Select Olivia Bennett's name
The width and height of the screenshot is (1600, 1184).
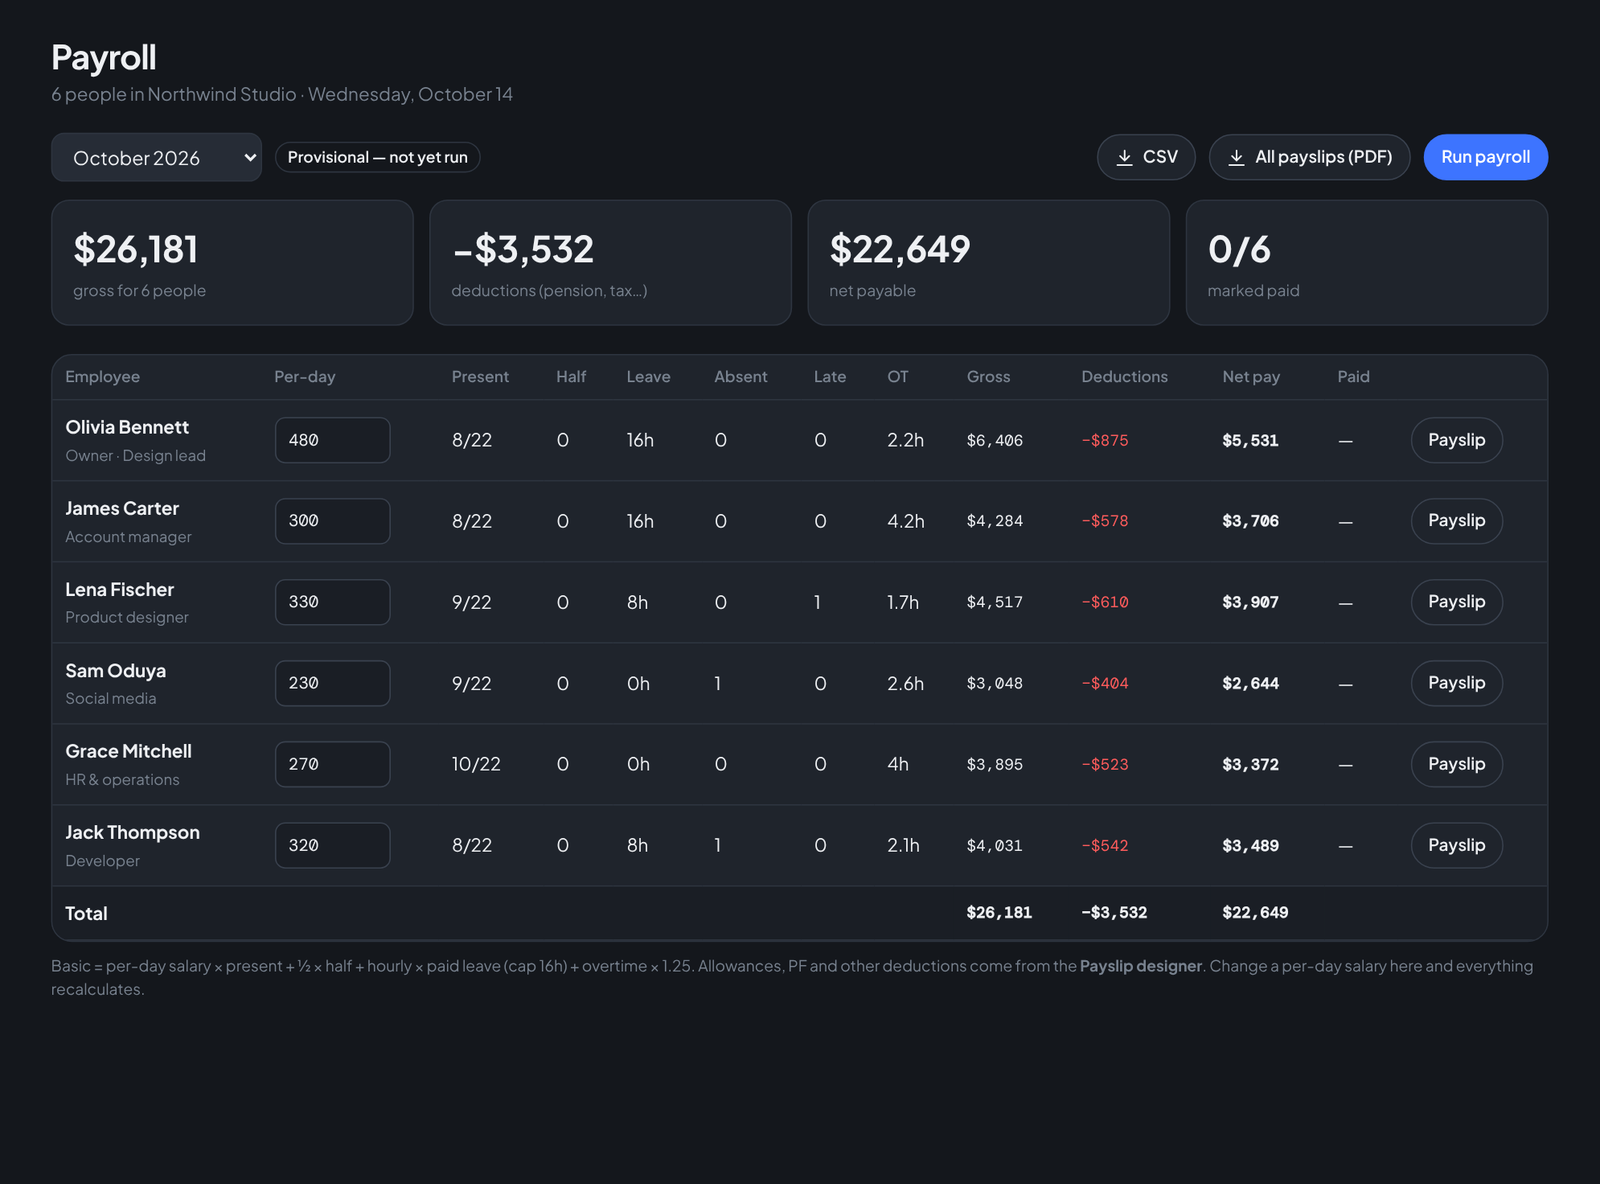[x=127, y=427]
